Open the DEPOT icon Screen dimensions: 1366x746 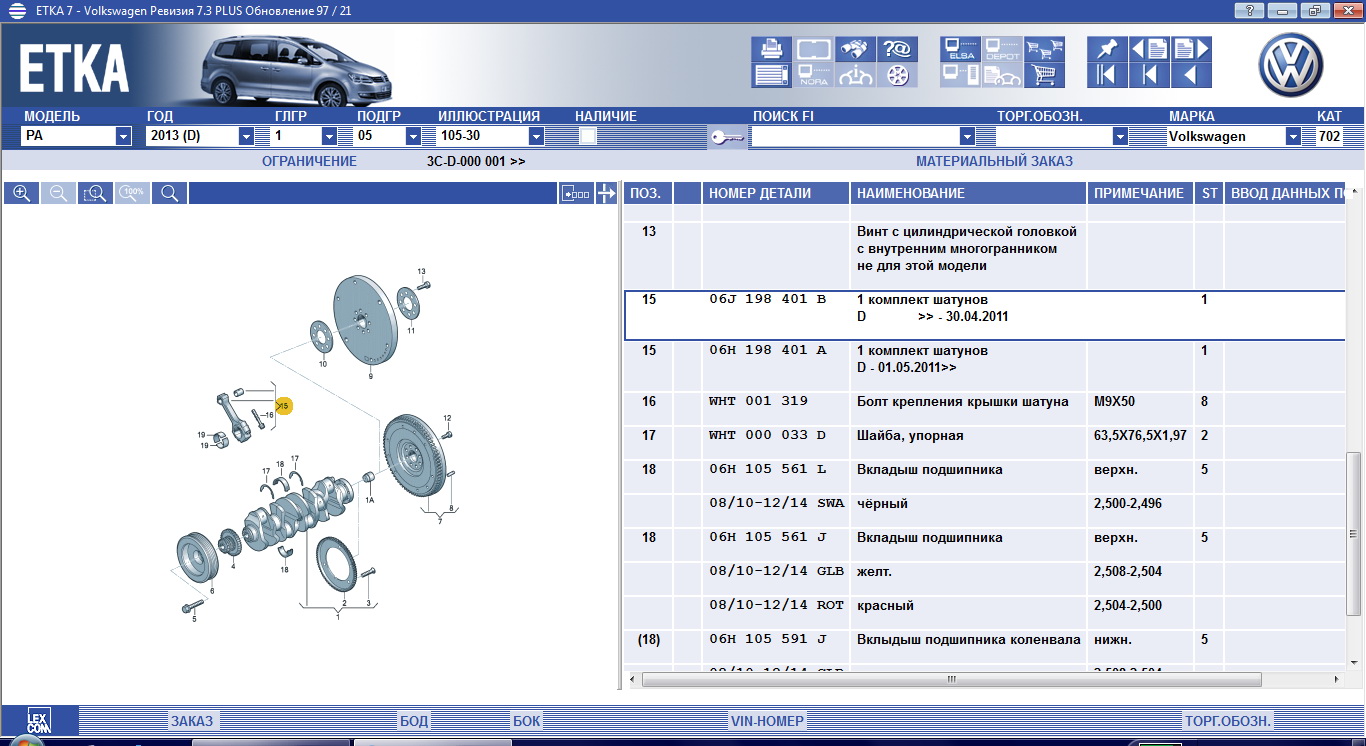[x=1003, y=49]
